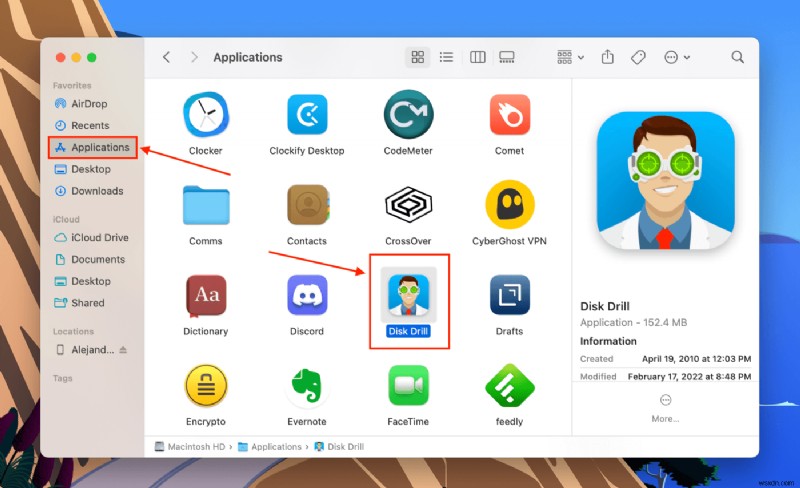Select the Comet app icon
800x488 pixels.
point(509,115)
